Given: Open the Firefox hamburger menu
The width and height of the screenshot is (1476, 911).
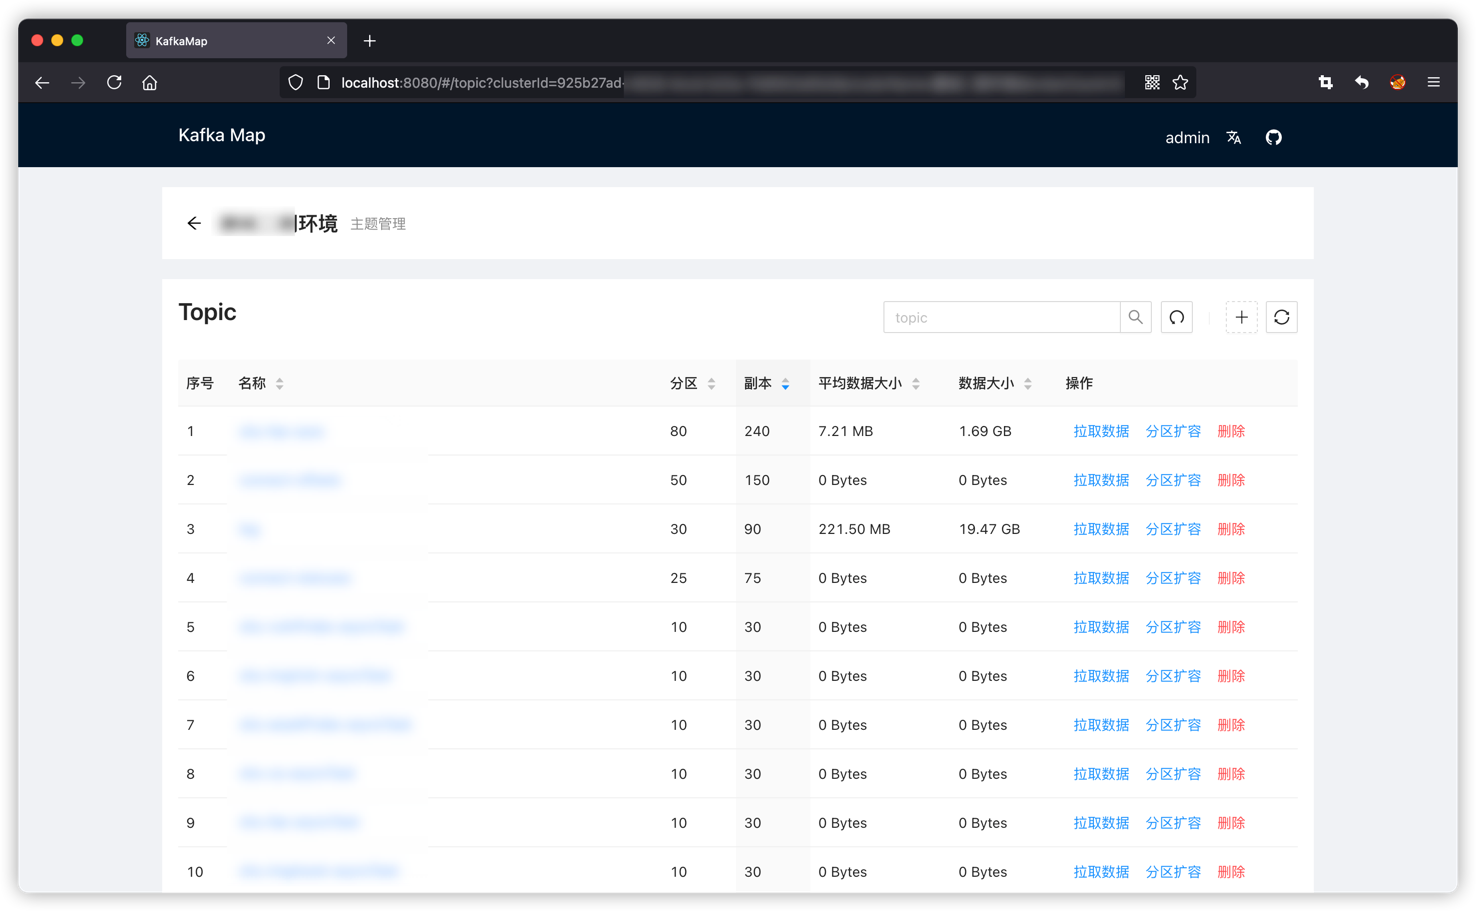Looking at the screenshot, I should click(x=1433, y=82).
